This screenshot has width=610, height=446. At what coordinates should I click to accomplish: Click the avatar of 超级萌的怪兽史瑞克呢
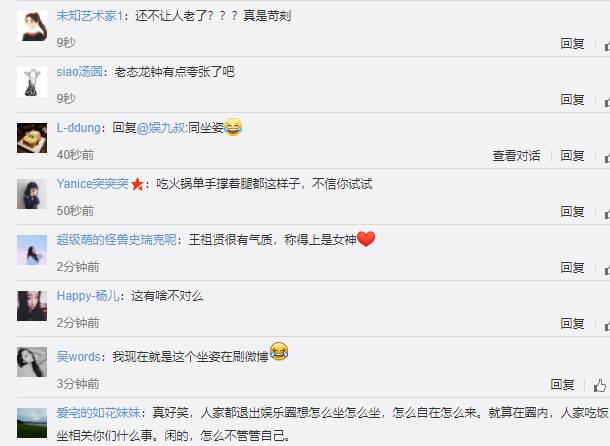pyautogui.click(x=32, y=250)
